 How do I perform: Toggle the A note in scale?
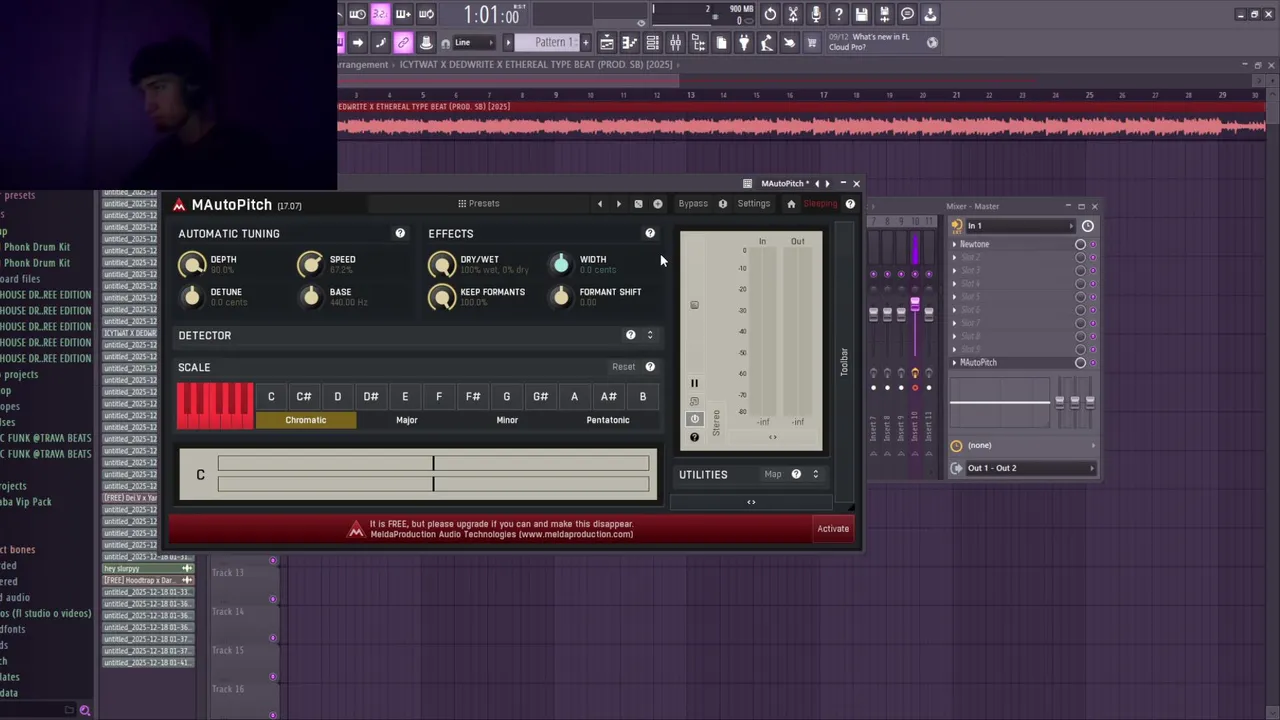point(574,397)
